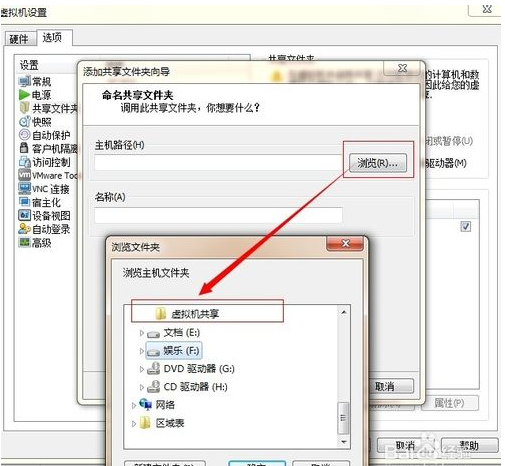Click the 浏览(R)... browse button

(378, 163)
